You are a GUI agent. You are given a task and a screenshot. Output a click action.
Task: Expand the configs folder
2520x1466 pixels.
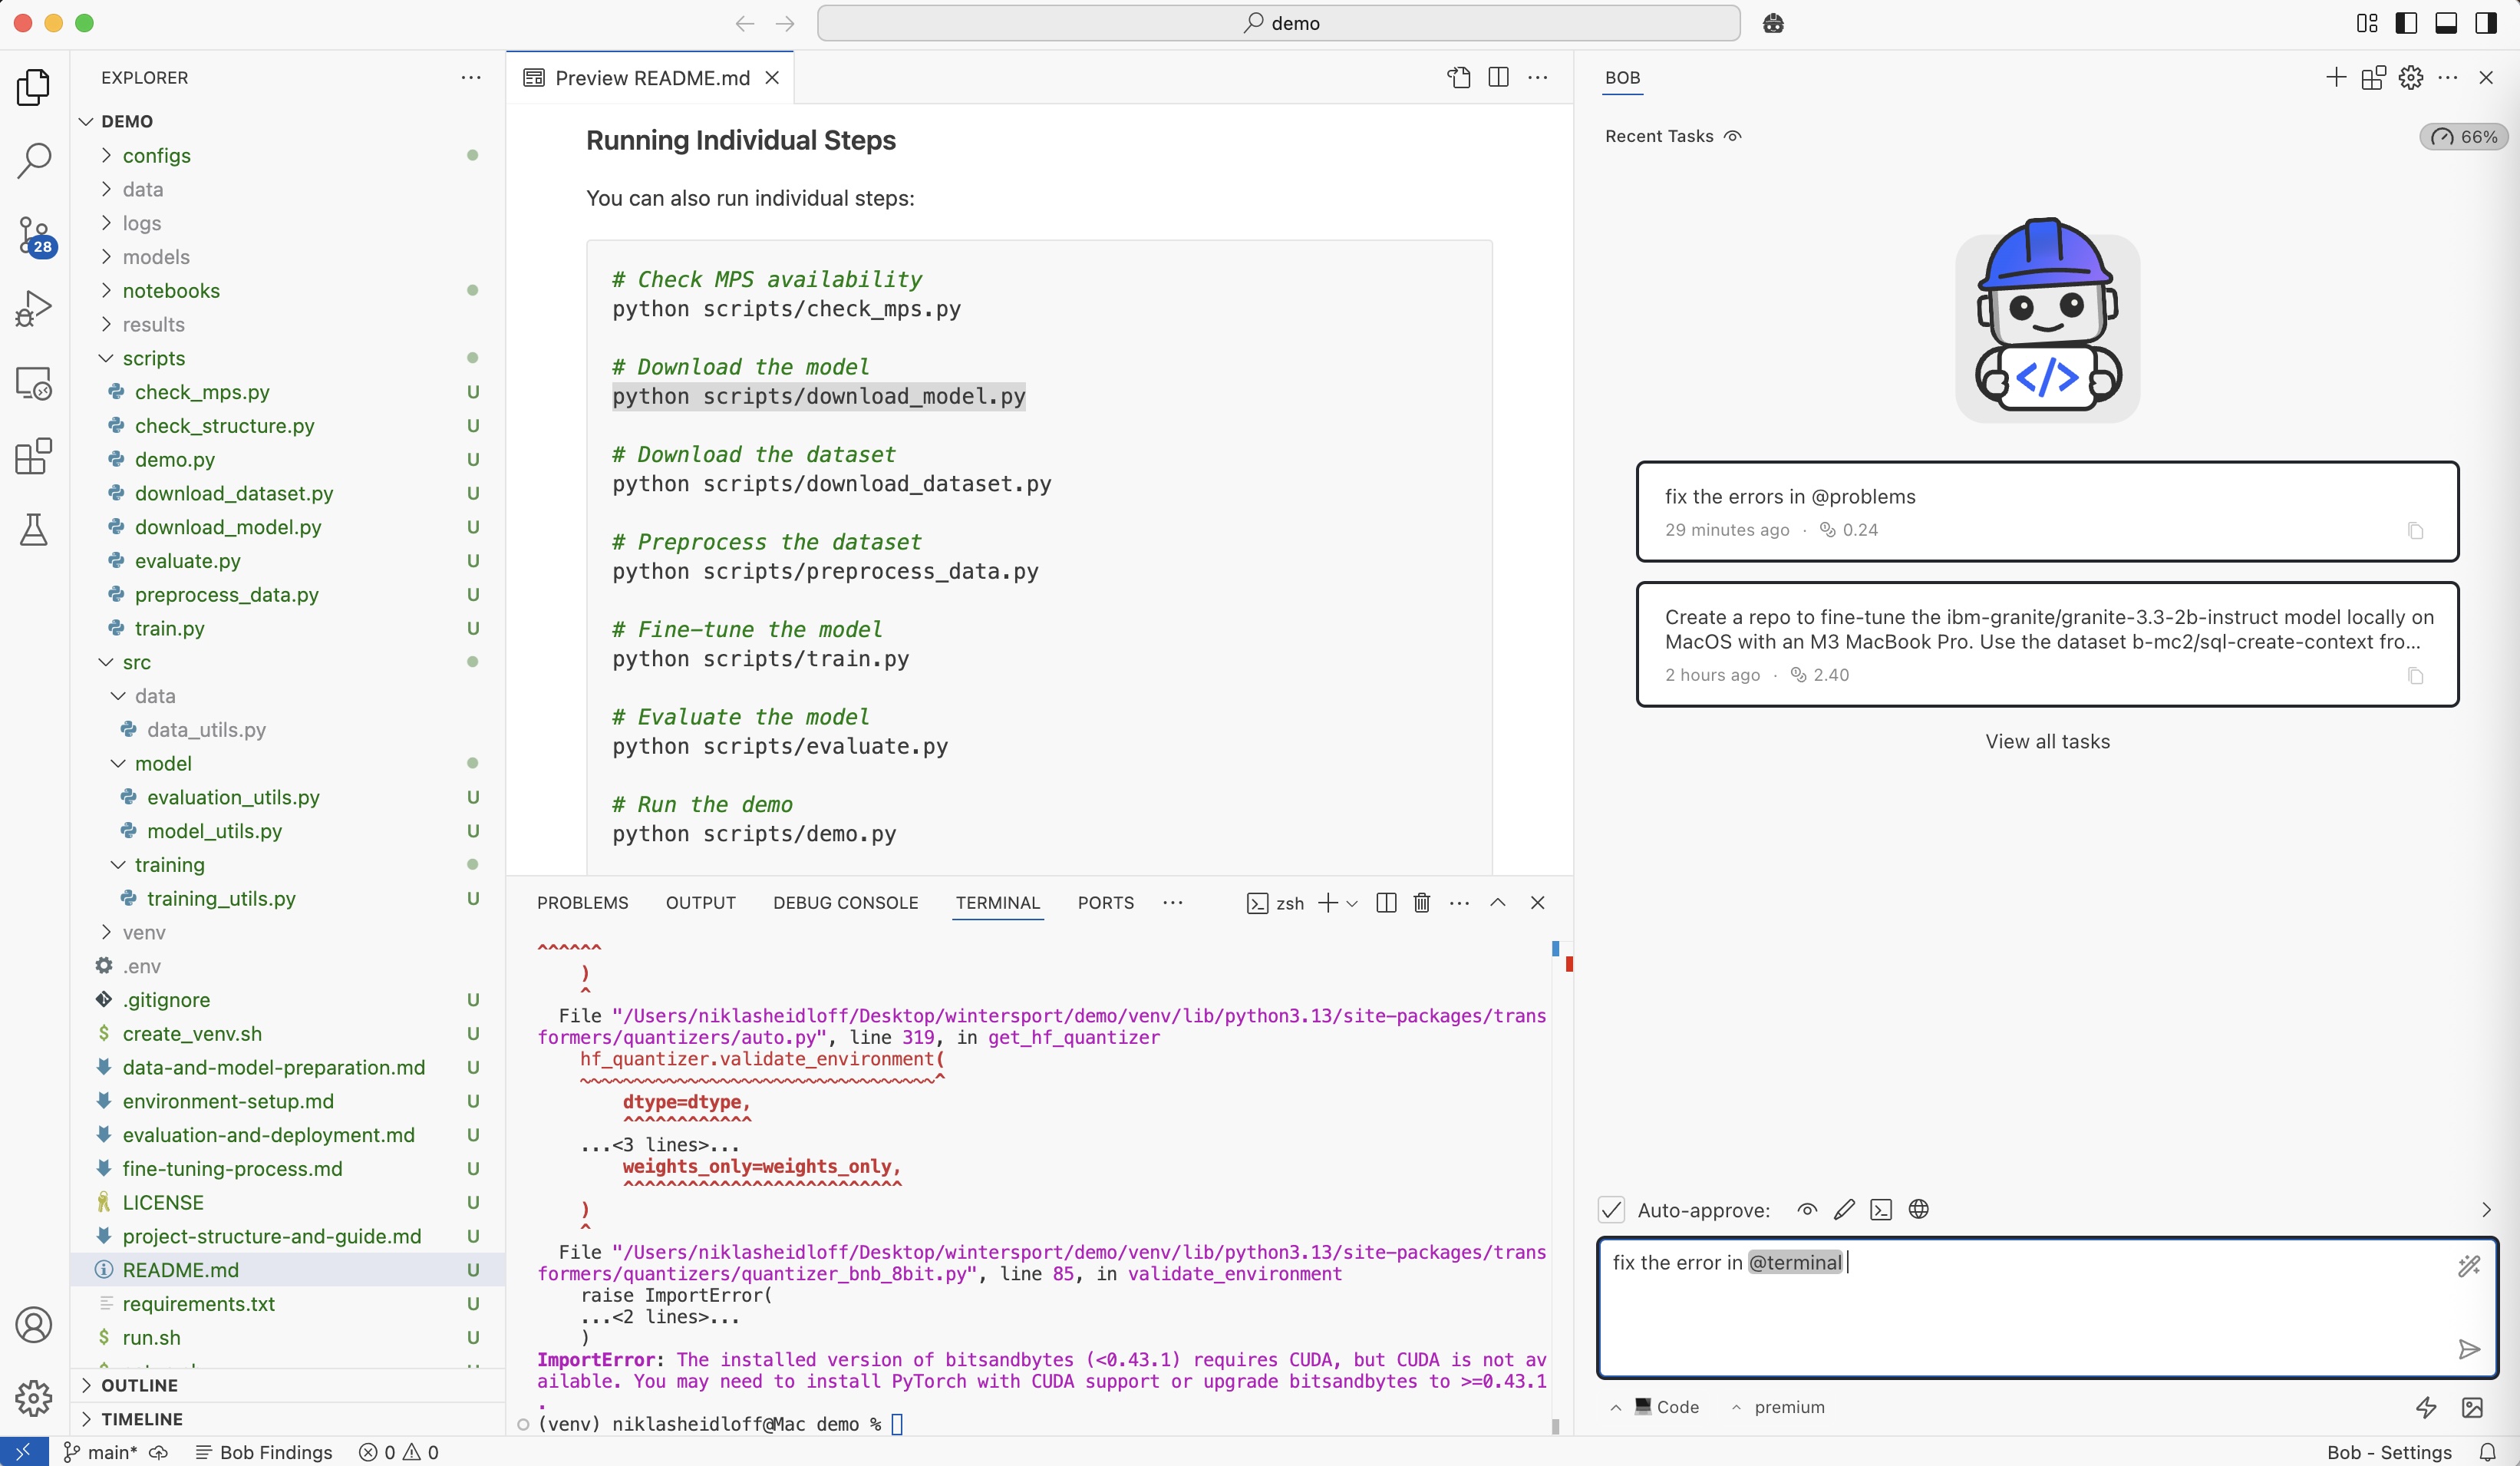point(156,155)
